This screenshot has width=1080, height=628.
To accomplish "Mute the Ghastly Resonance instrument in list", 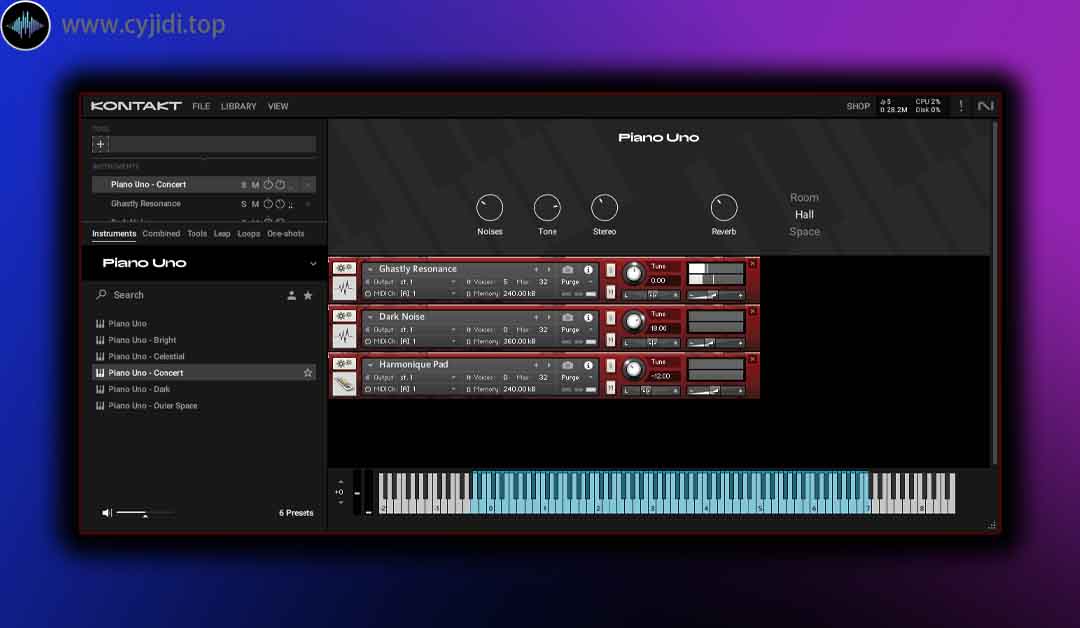I will point(255,204).
